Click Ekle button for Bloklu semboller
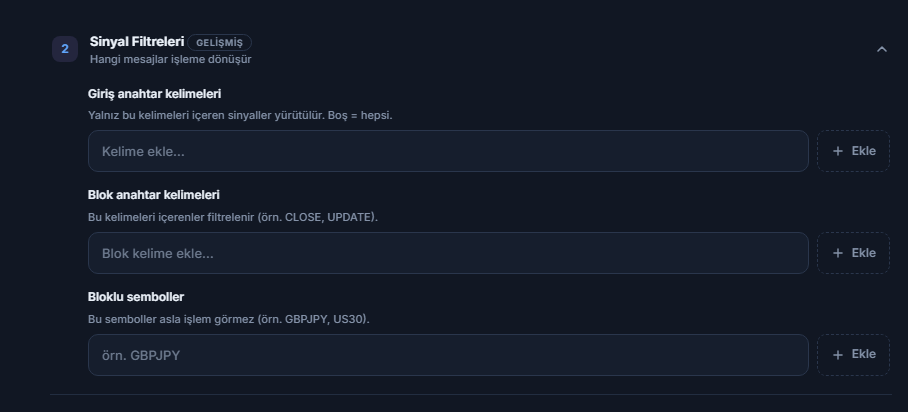908x412 pixels. click(854, 355)
